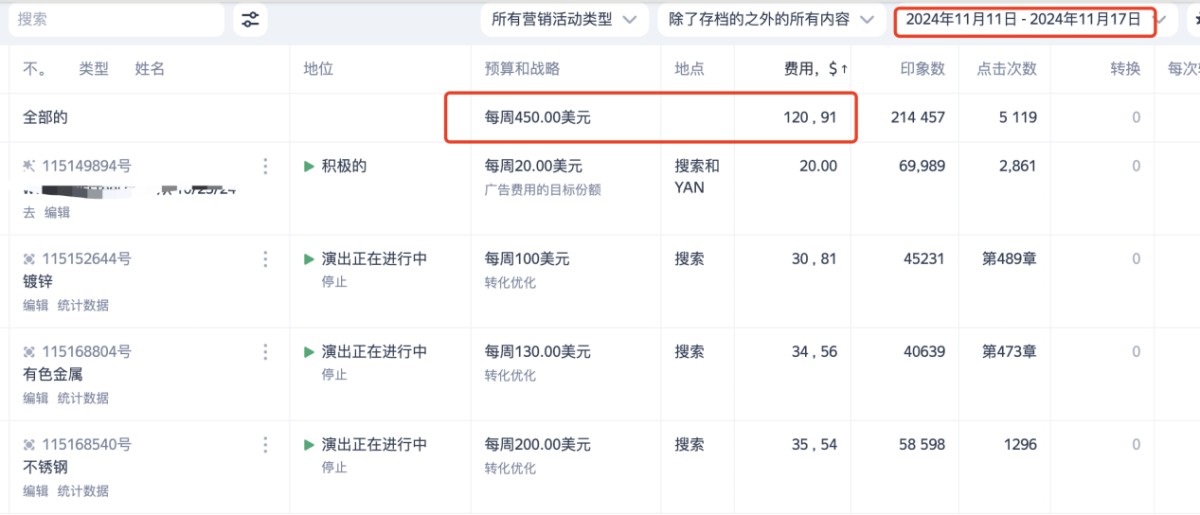Expand the 所有营销活动类型 dropdown

tap(563, 19)
